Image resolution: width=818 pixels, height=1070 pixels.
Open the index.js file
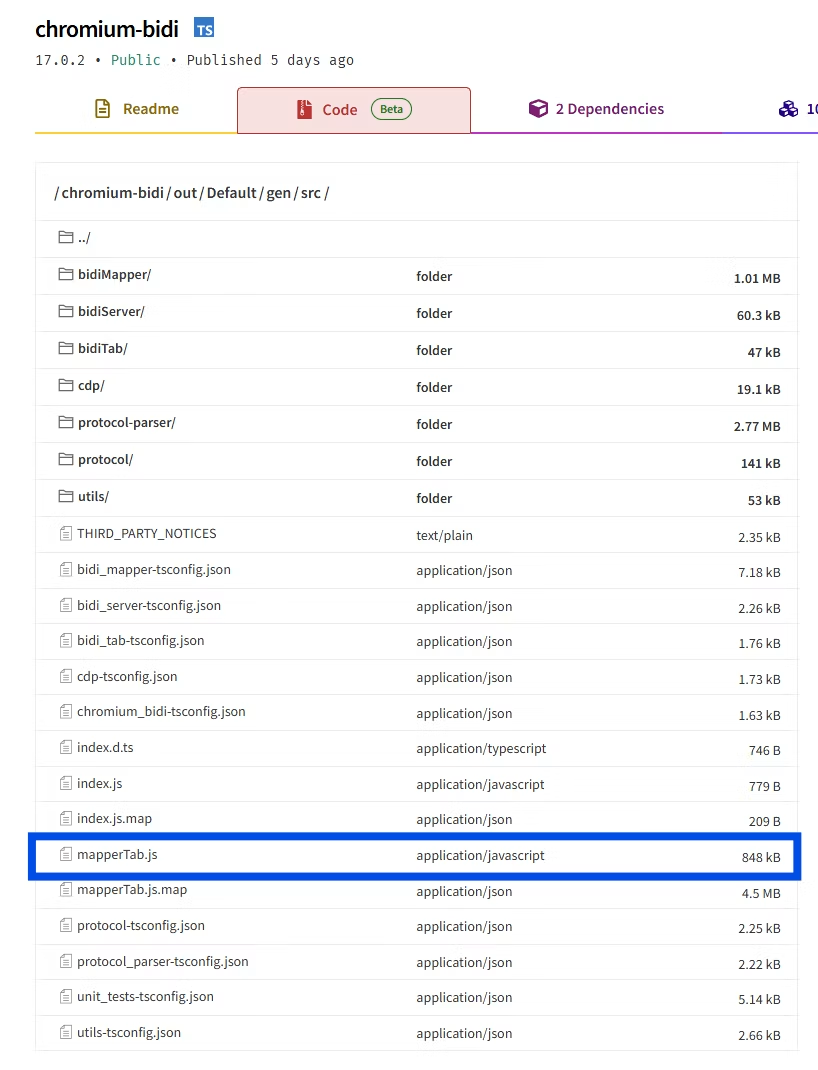100,783
